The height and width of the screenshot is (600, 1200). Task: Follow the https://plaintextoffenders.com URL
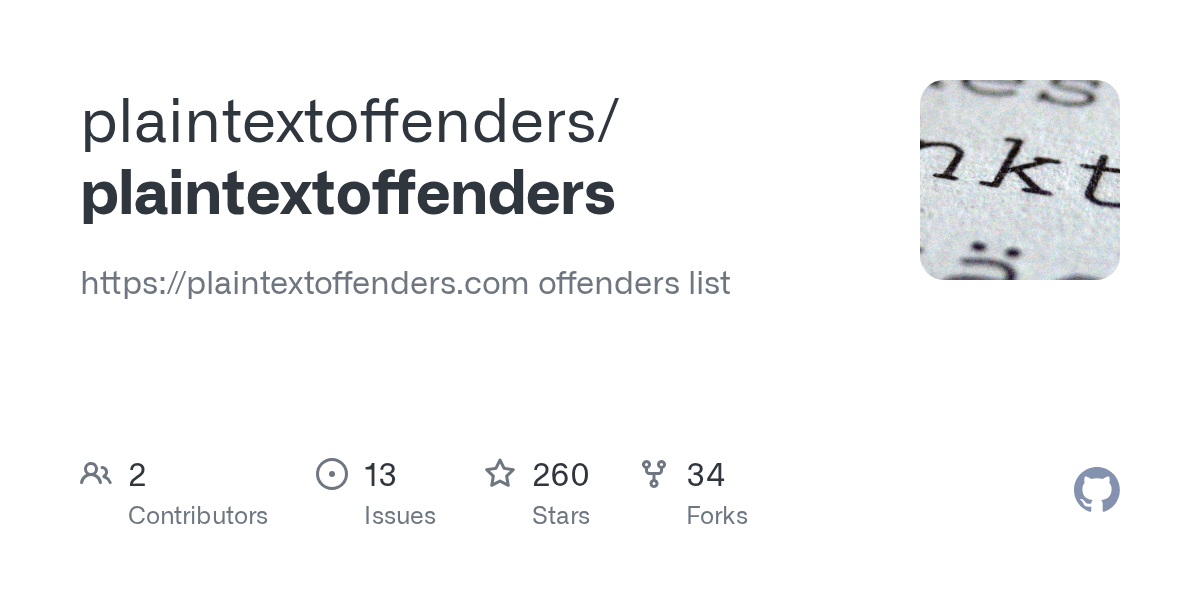pos(304,284)
